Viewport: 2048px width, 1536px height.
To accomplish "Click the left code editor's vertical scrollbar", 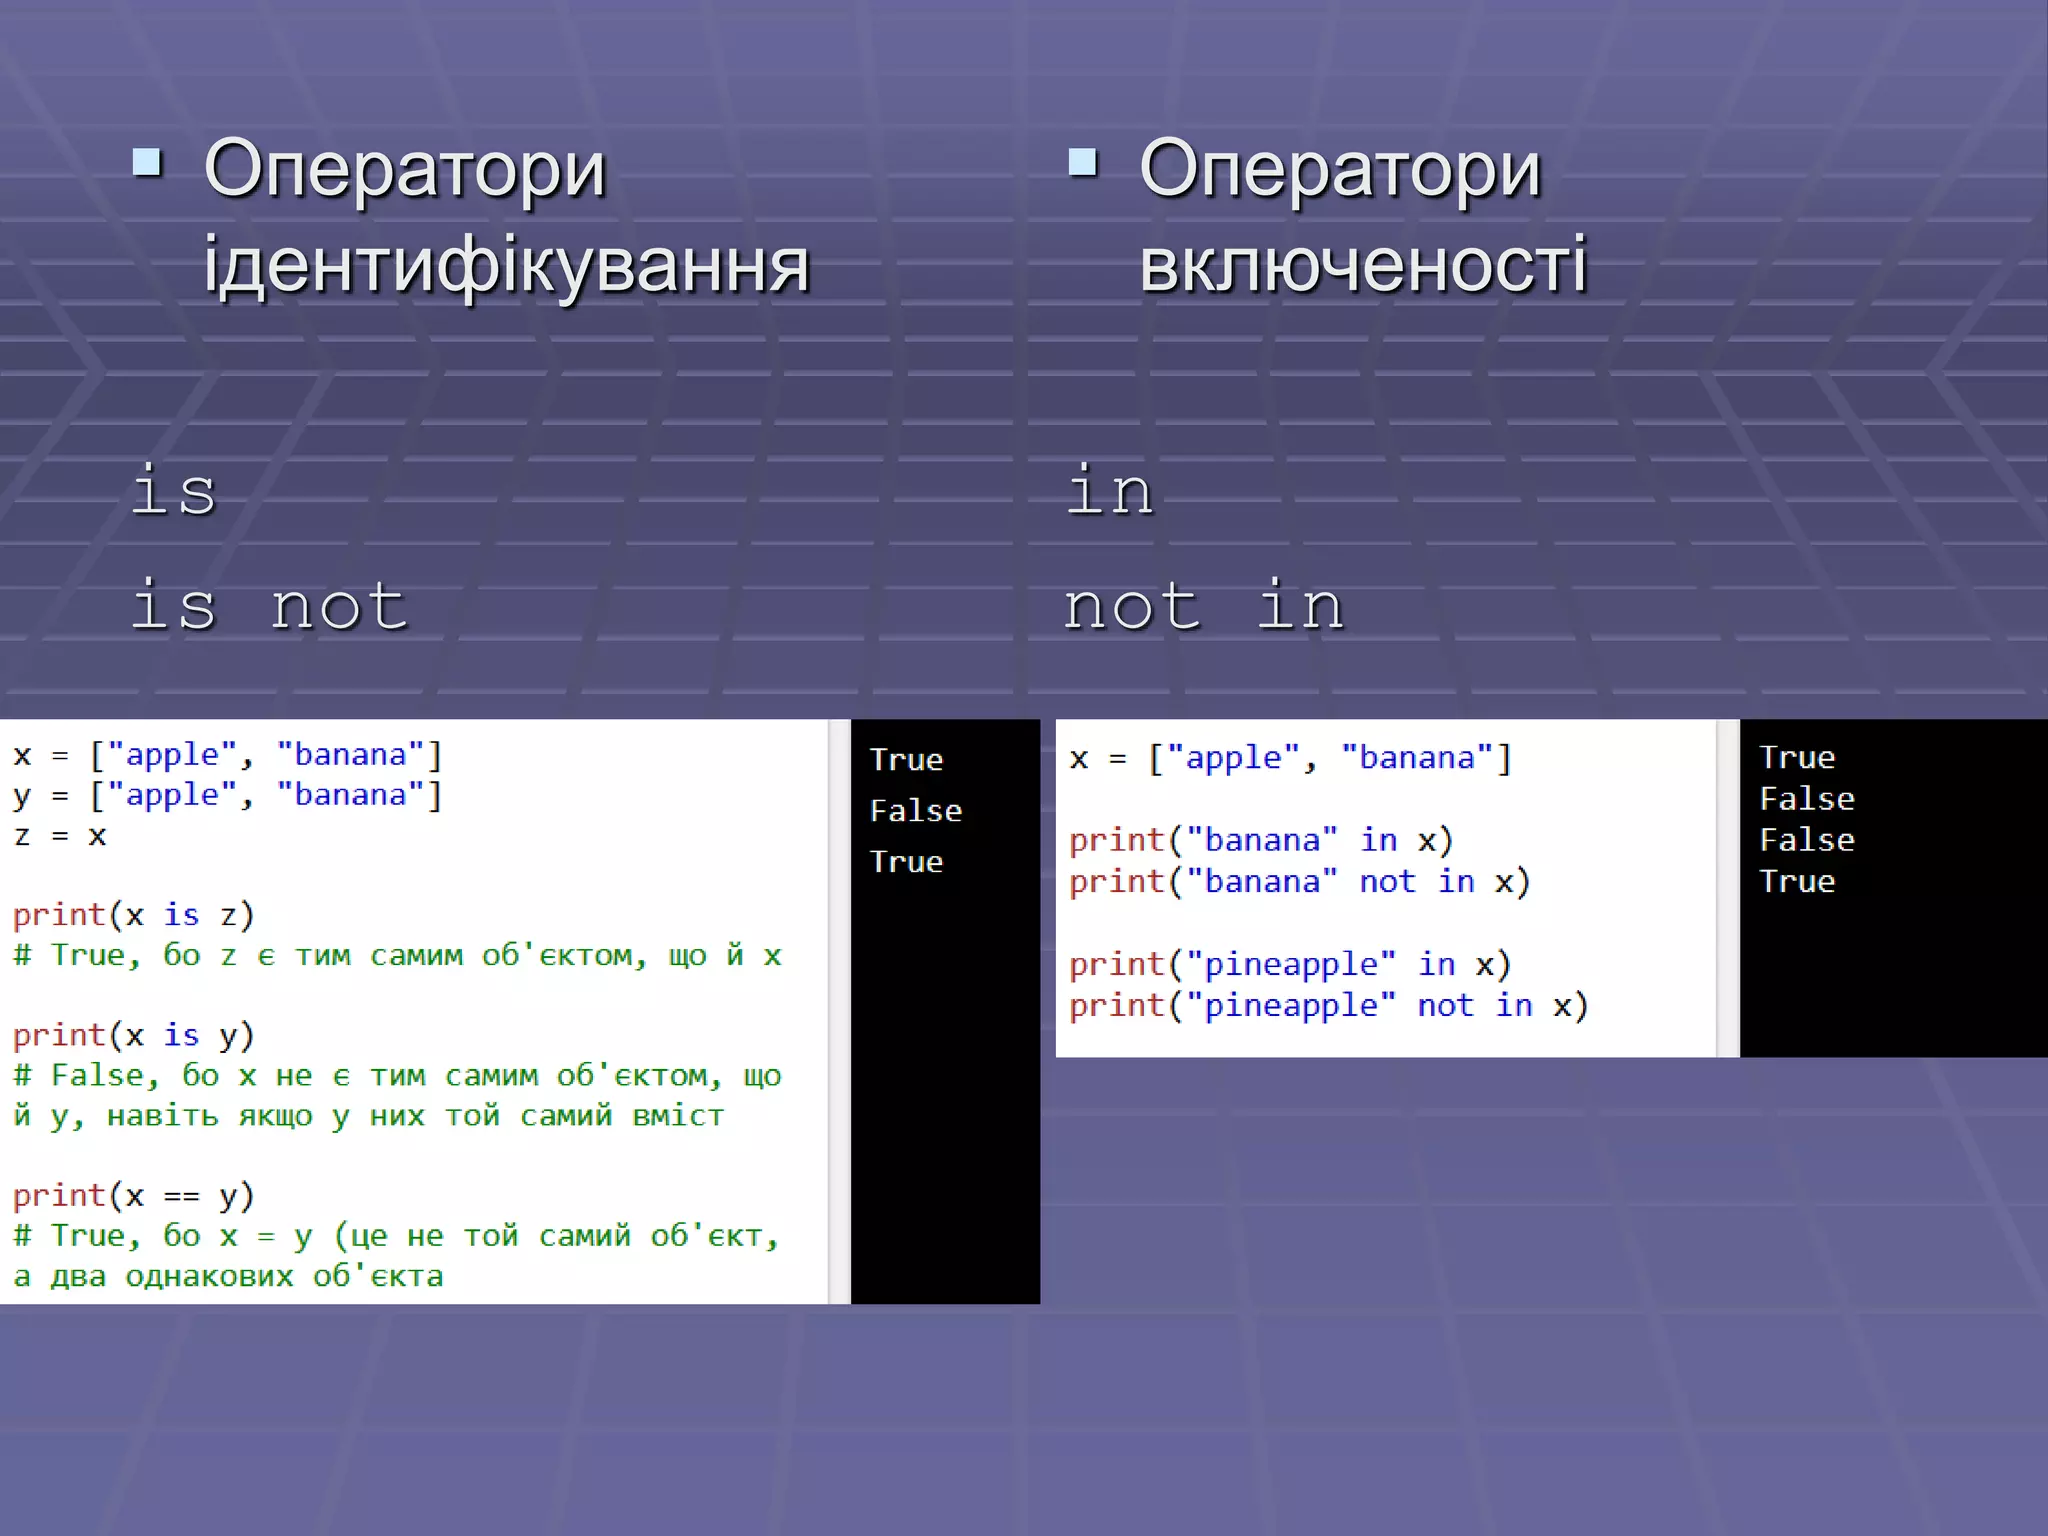I will click(839, 1011).
